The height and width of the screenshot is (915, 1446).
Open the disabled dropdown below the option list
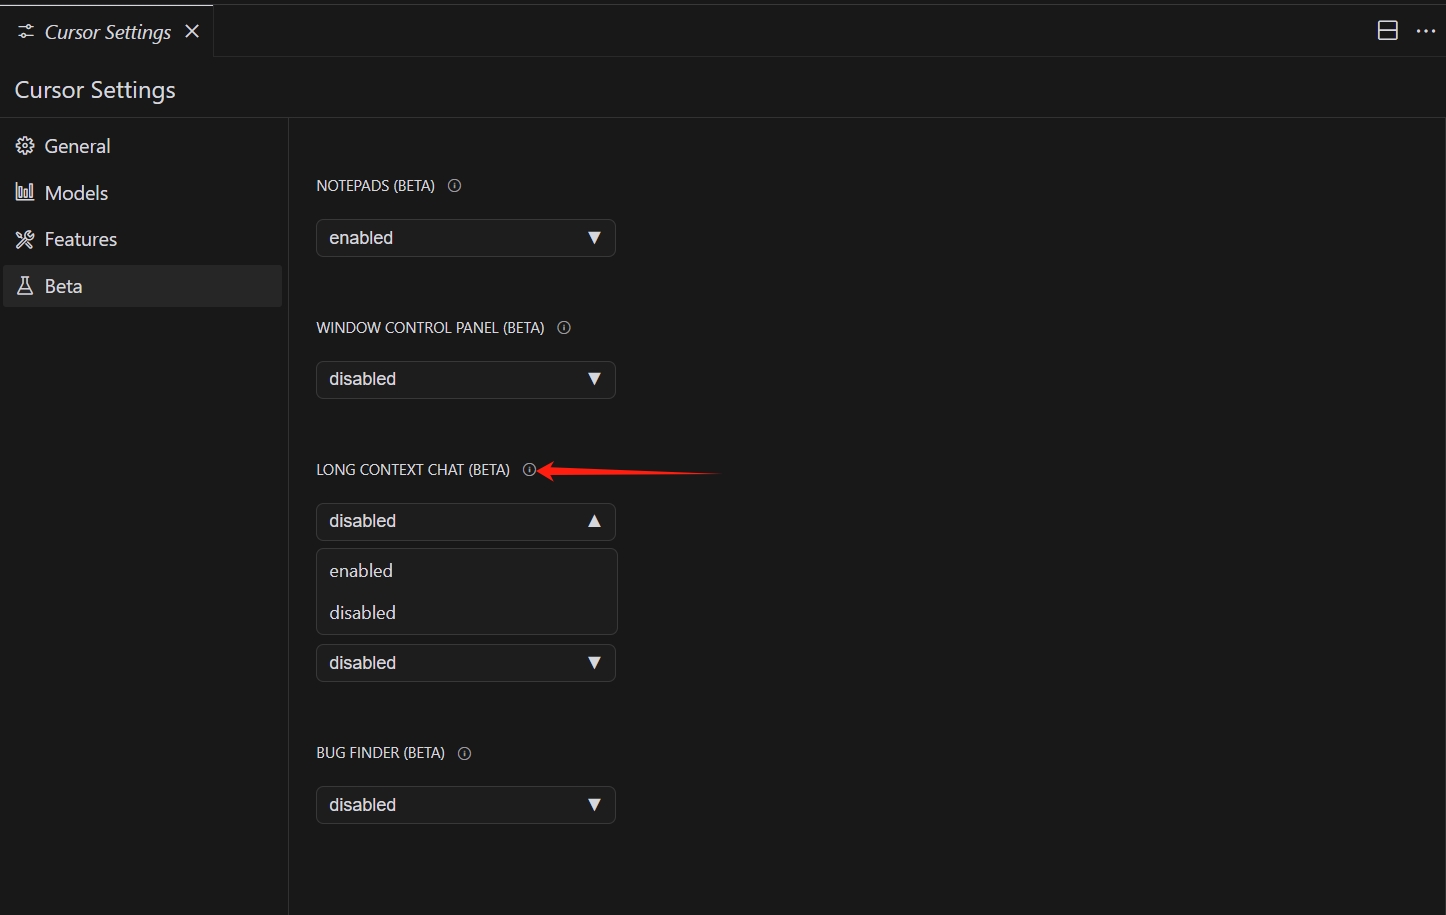click(466, 663)
